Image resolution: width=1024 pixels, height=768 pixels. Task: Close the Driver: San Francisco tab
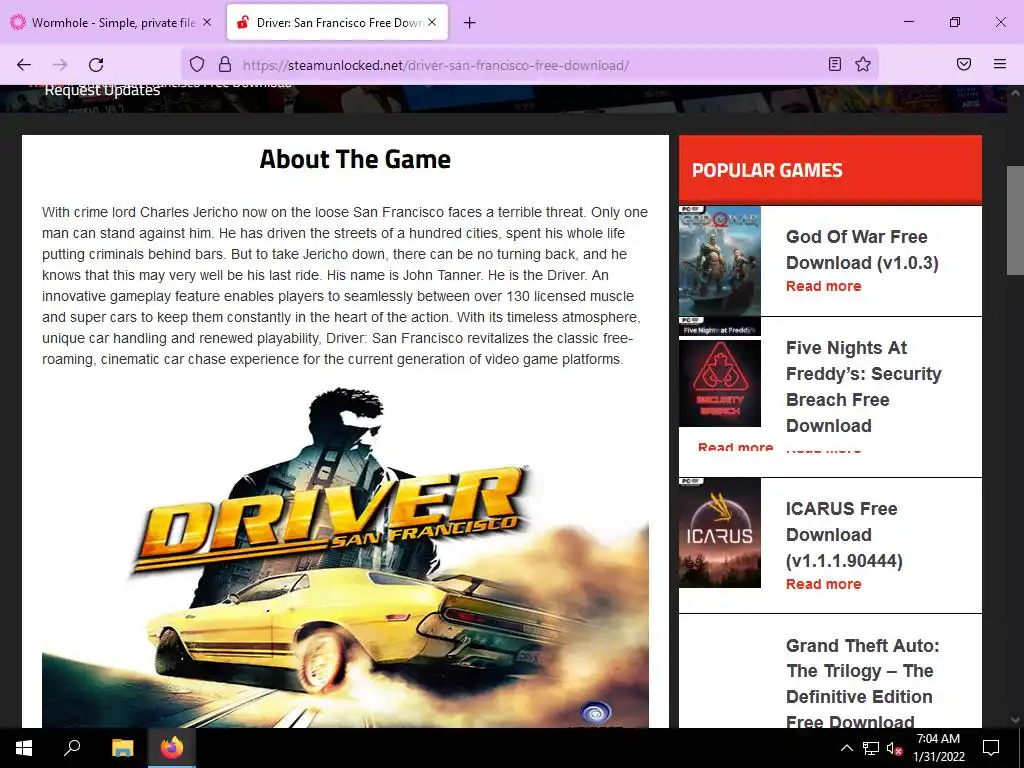432,22
